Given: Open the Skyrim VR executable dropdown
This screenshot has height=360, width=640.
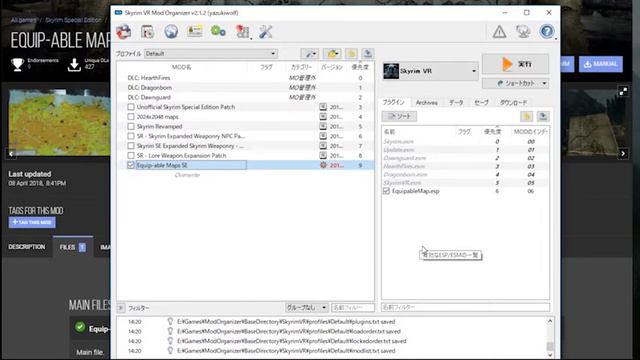Looking at the screenshot, I should pos(430,71).
